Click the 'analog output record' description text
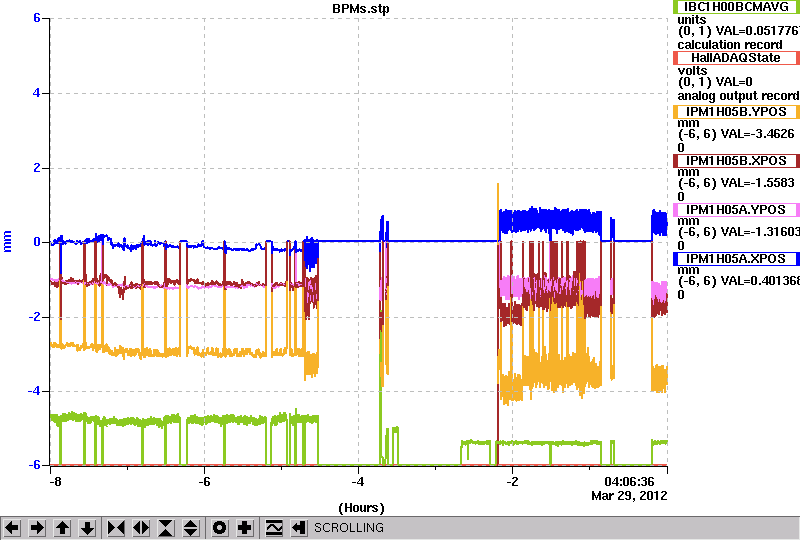 click(738, 96)
